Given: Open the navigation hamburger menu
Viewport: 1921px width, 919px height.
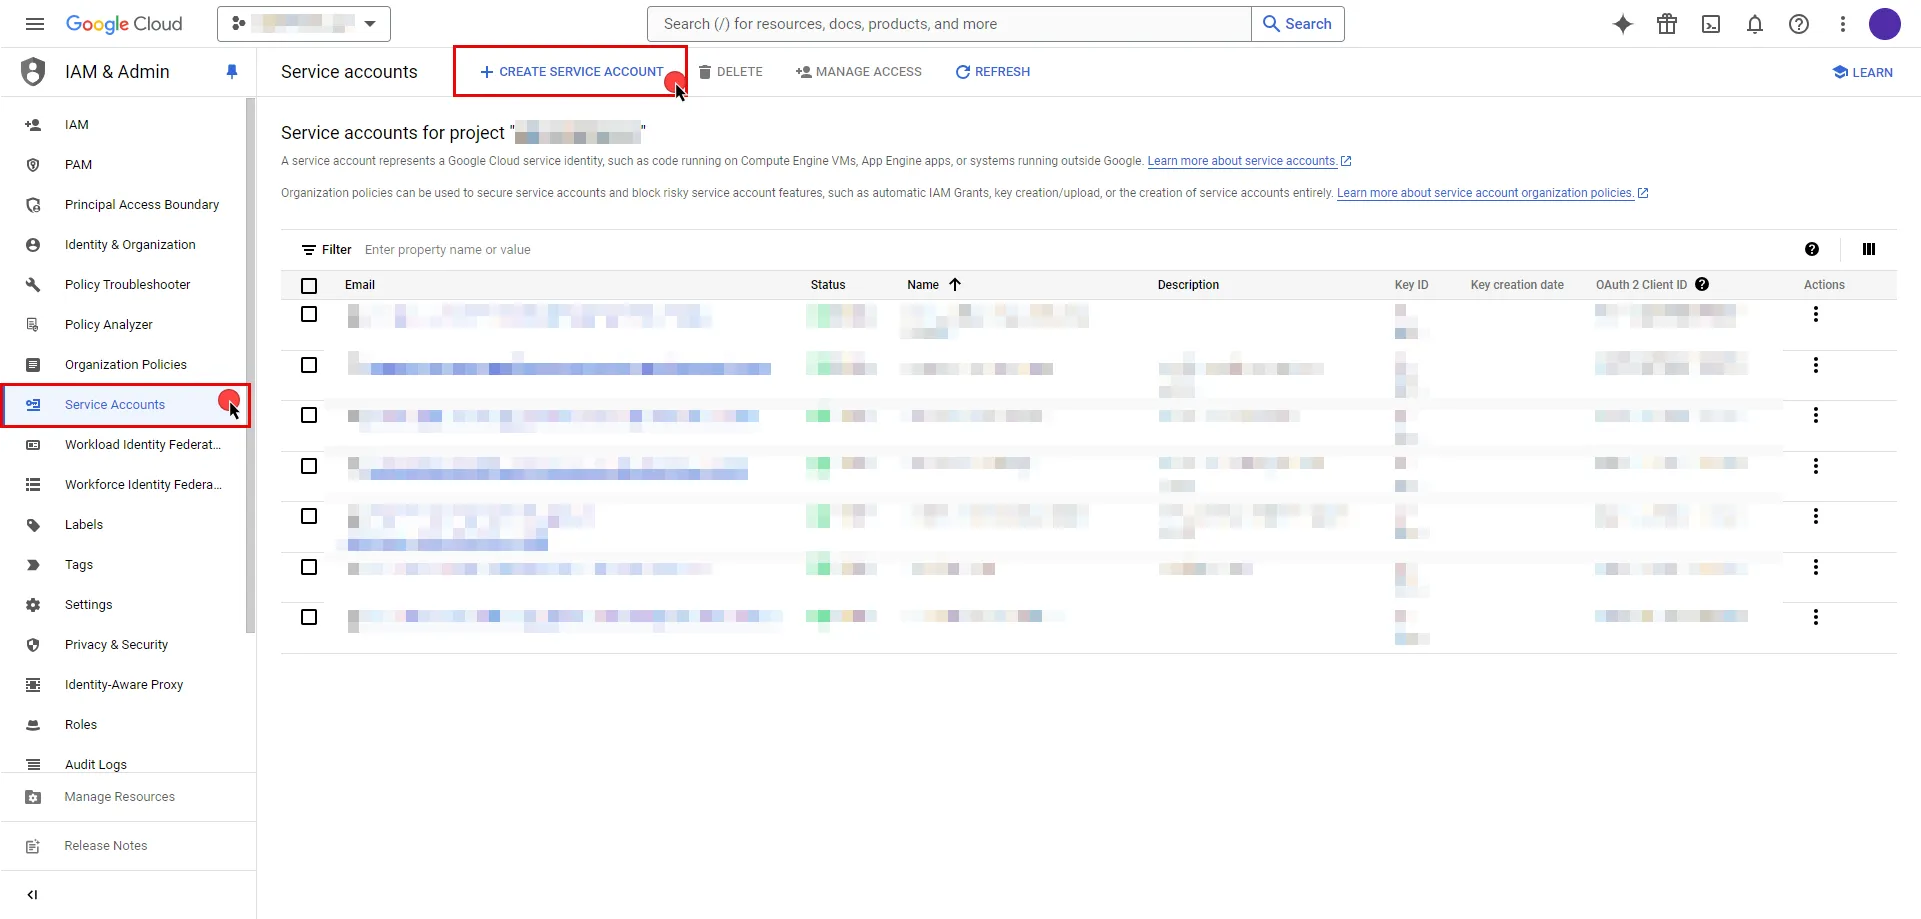Looking at the screenshot, I should pos(34,24).
